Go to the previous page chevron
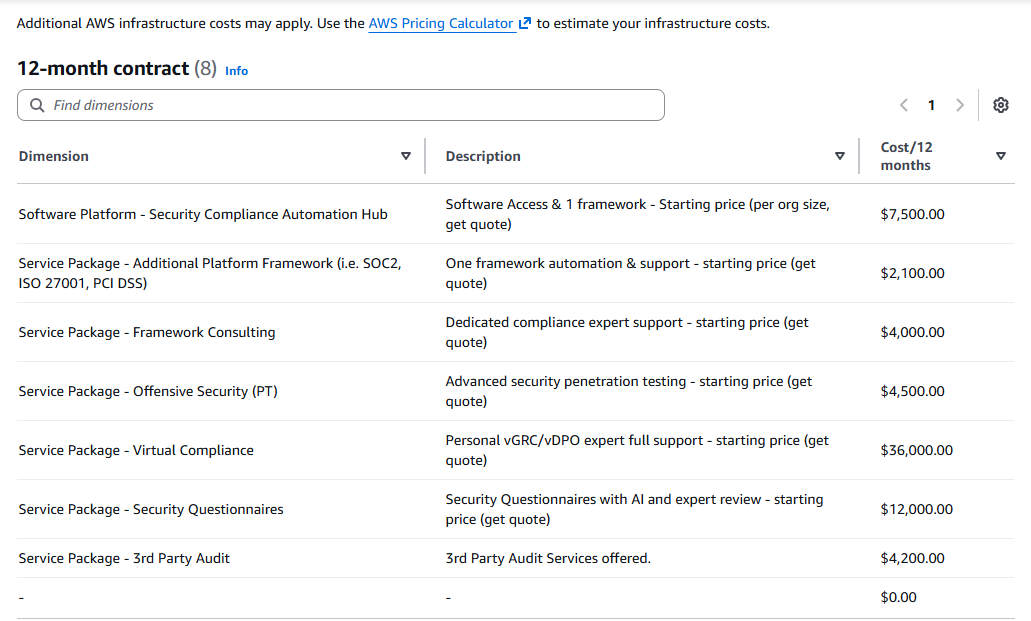 904,105
